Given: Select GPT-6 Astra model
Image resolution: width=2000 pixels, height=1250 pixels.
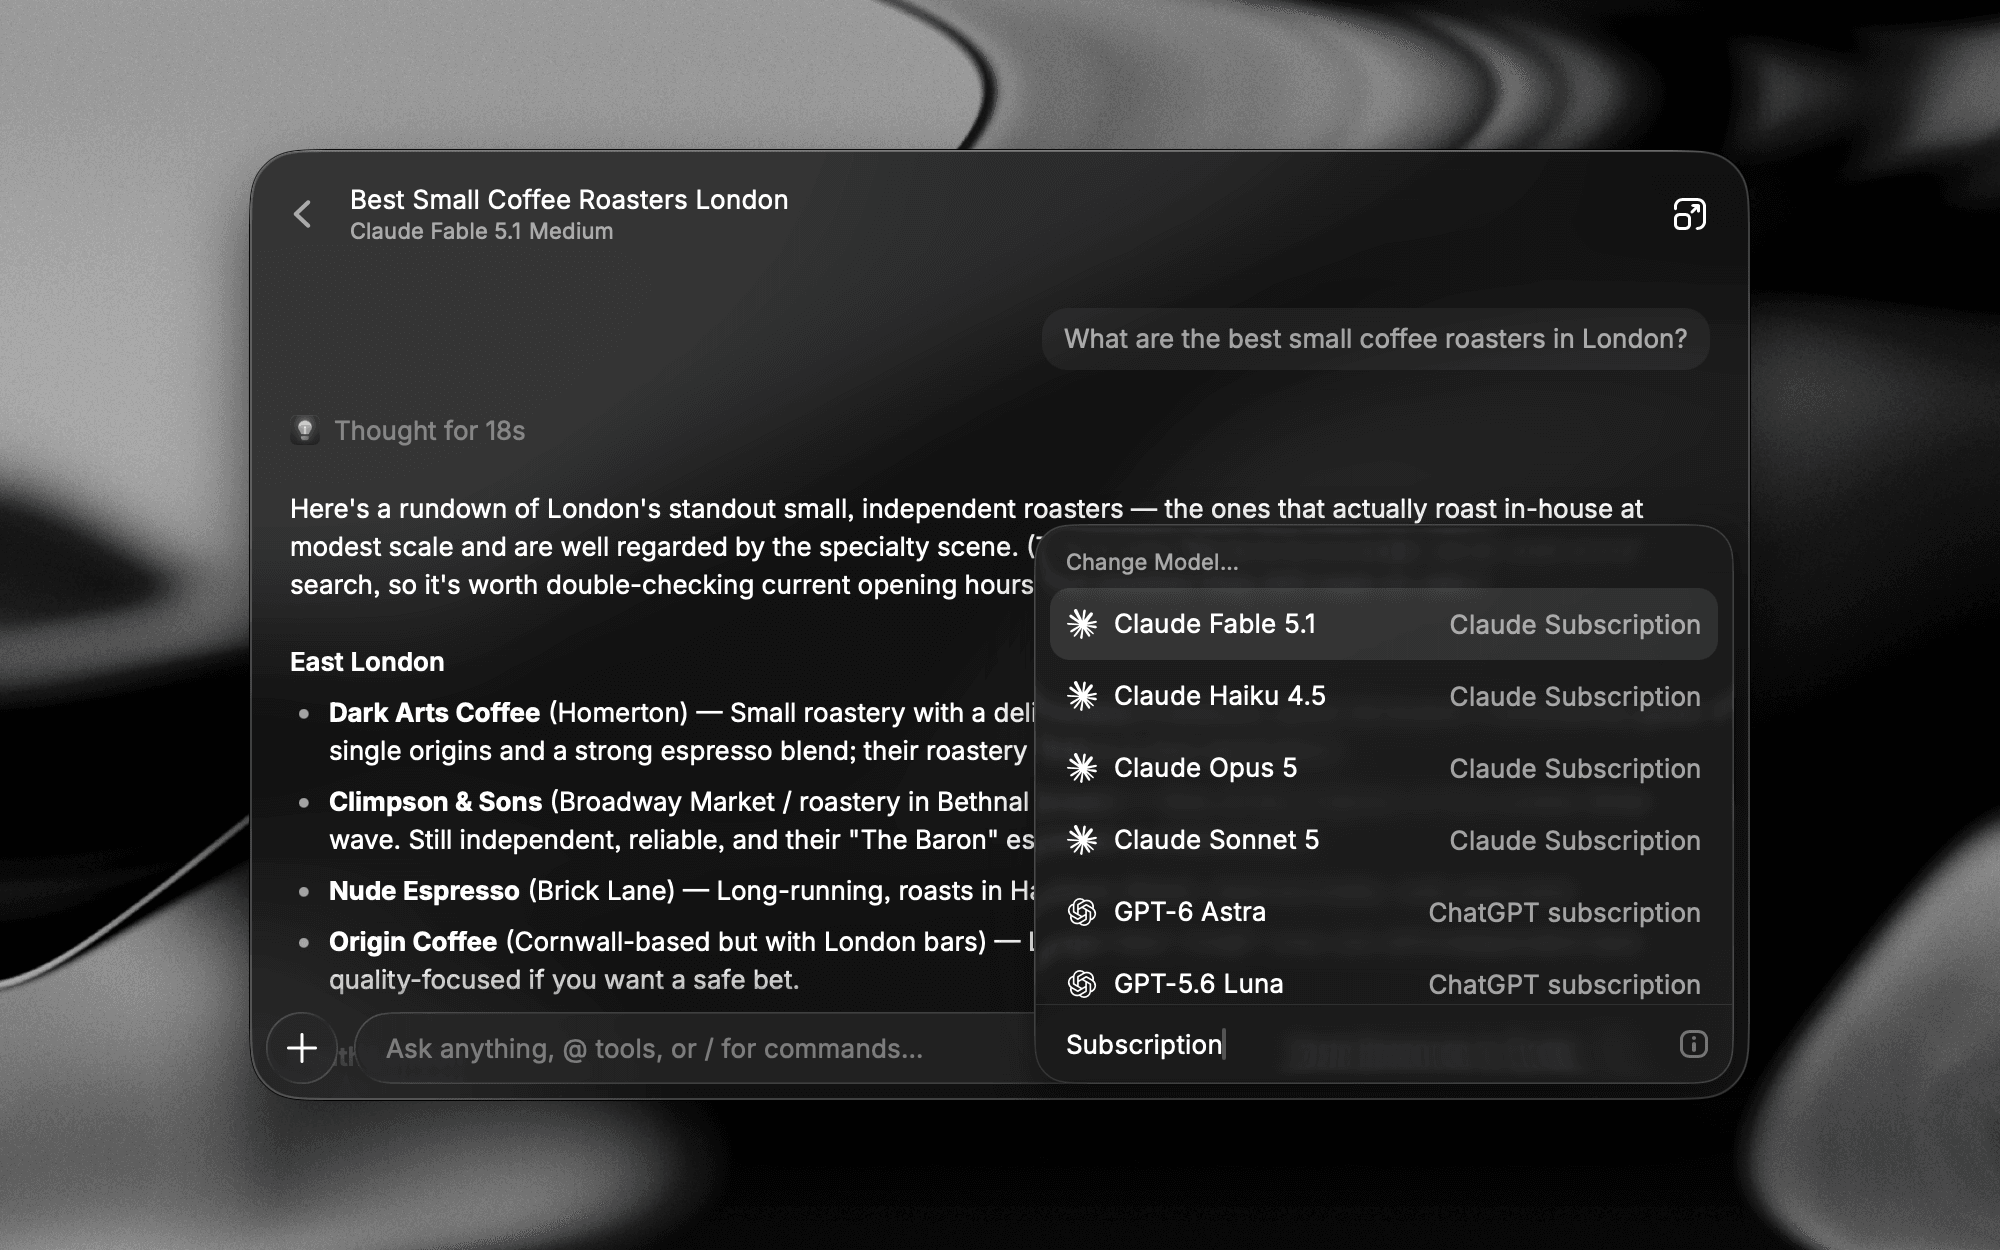Looking at the screenshot, I should (x=1383, y=912).
